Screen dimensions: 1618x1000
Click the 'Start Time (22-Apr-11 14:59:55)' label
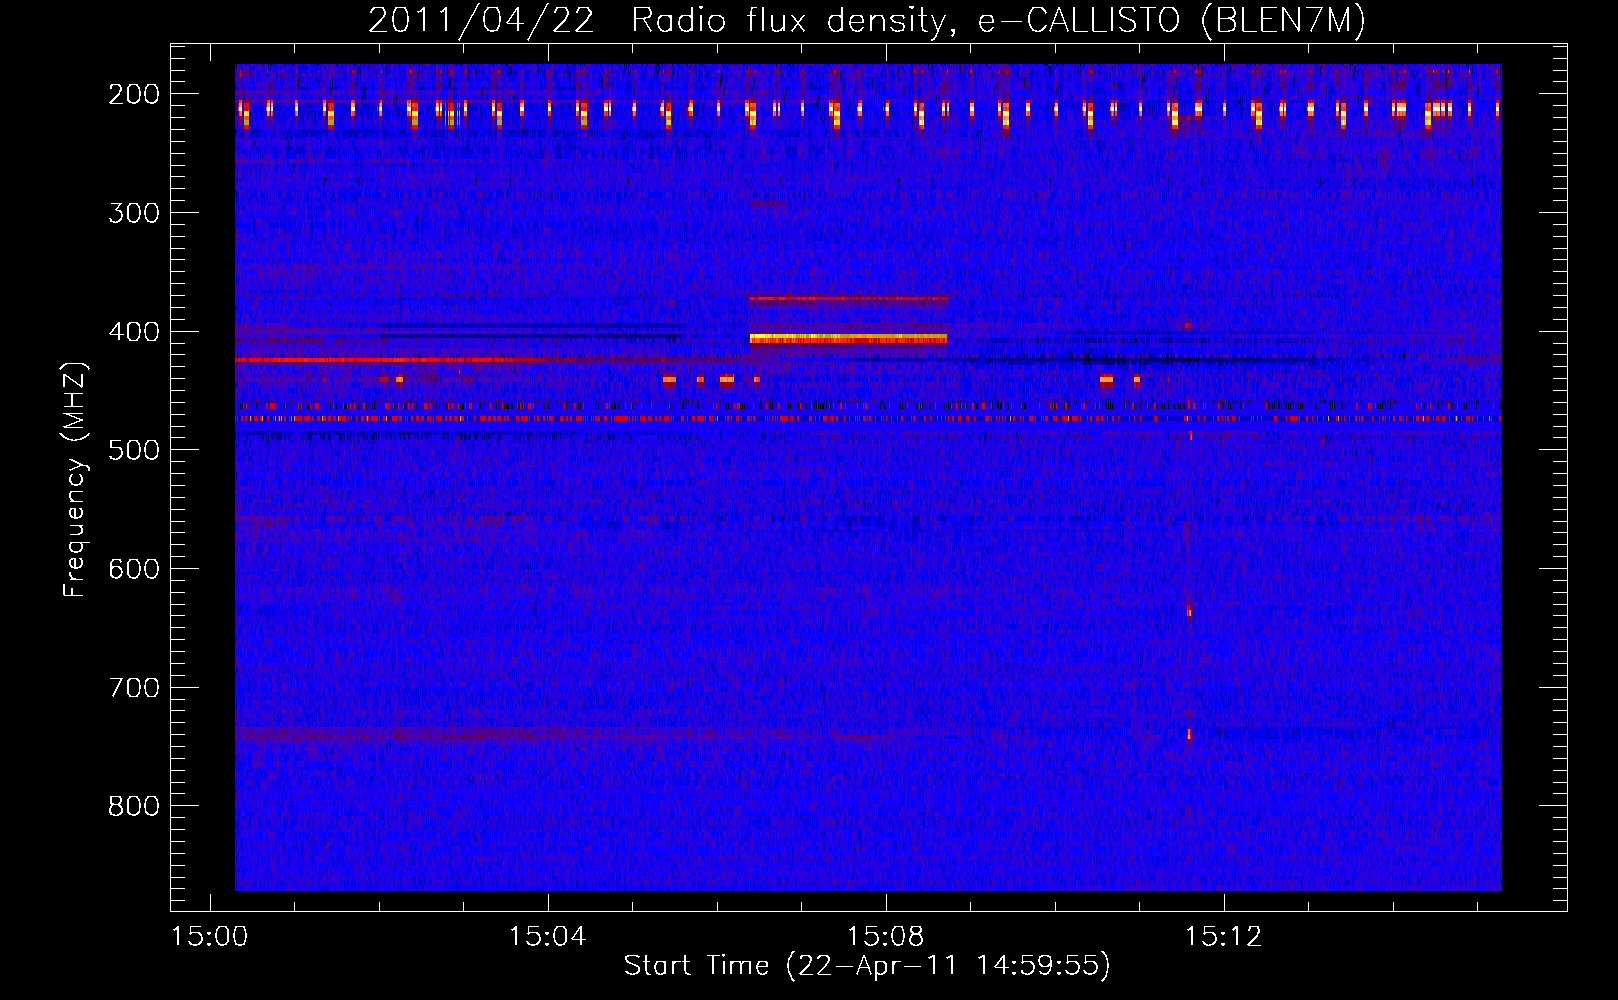pyautogui.click(x=867, y=966)
